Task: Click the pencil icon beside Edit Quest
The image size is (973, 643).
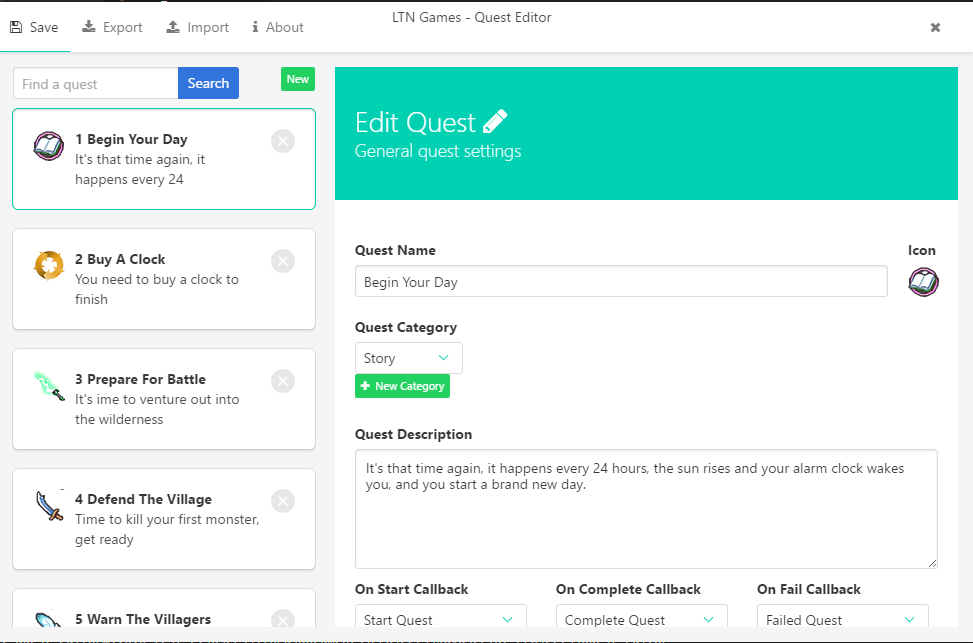Action: click(495, 122)
